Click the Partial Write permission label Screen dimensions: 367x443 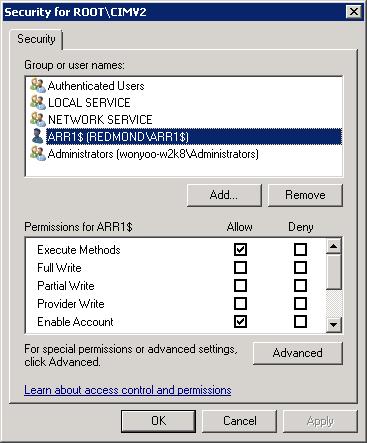tap(66, 286)
